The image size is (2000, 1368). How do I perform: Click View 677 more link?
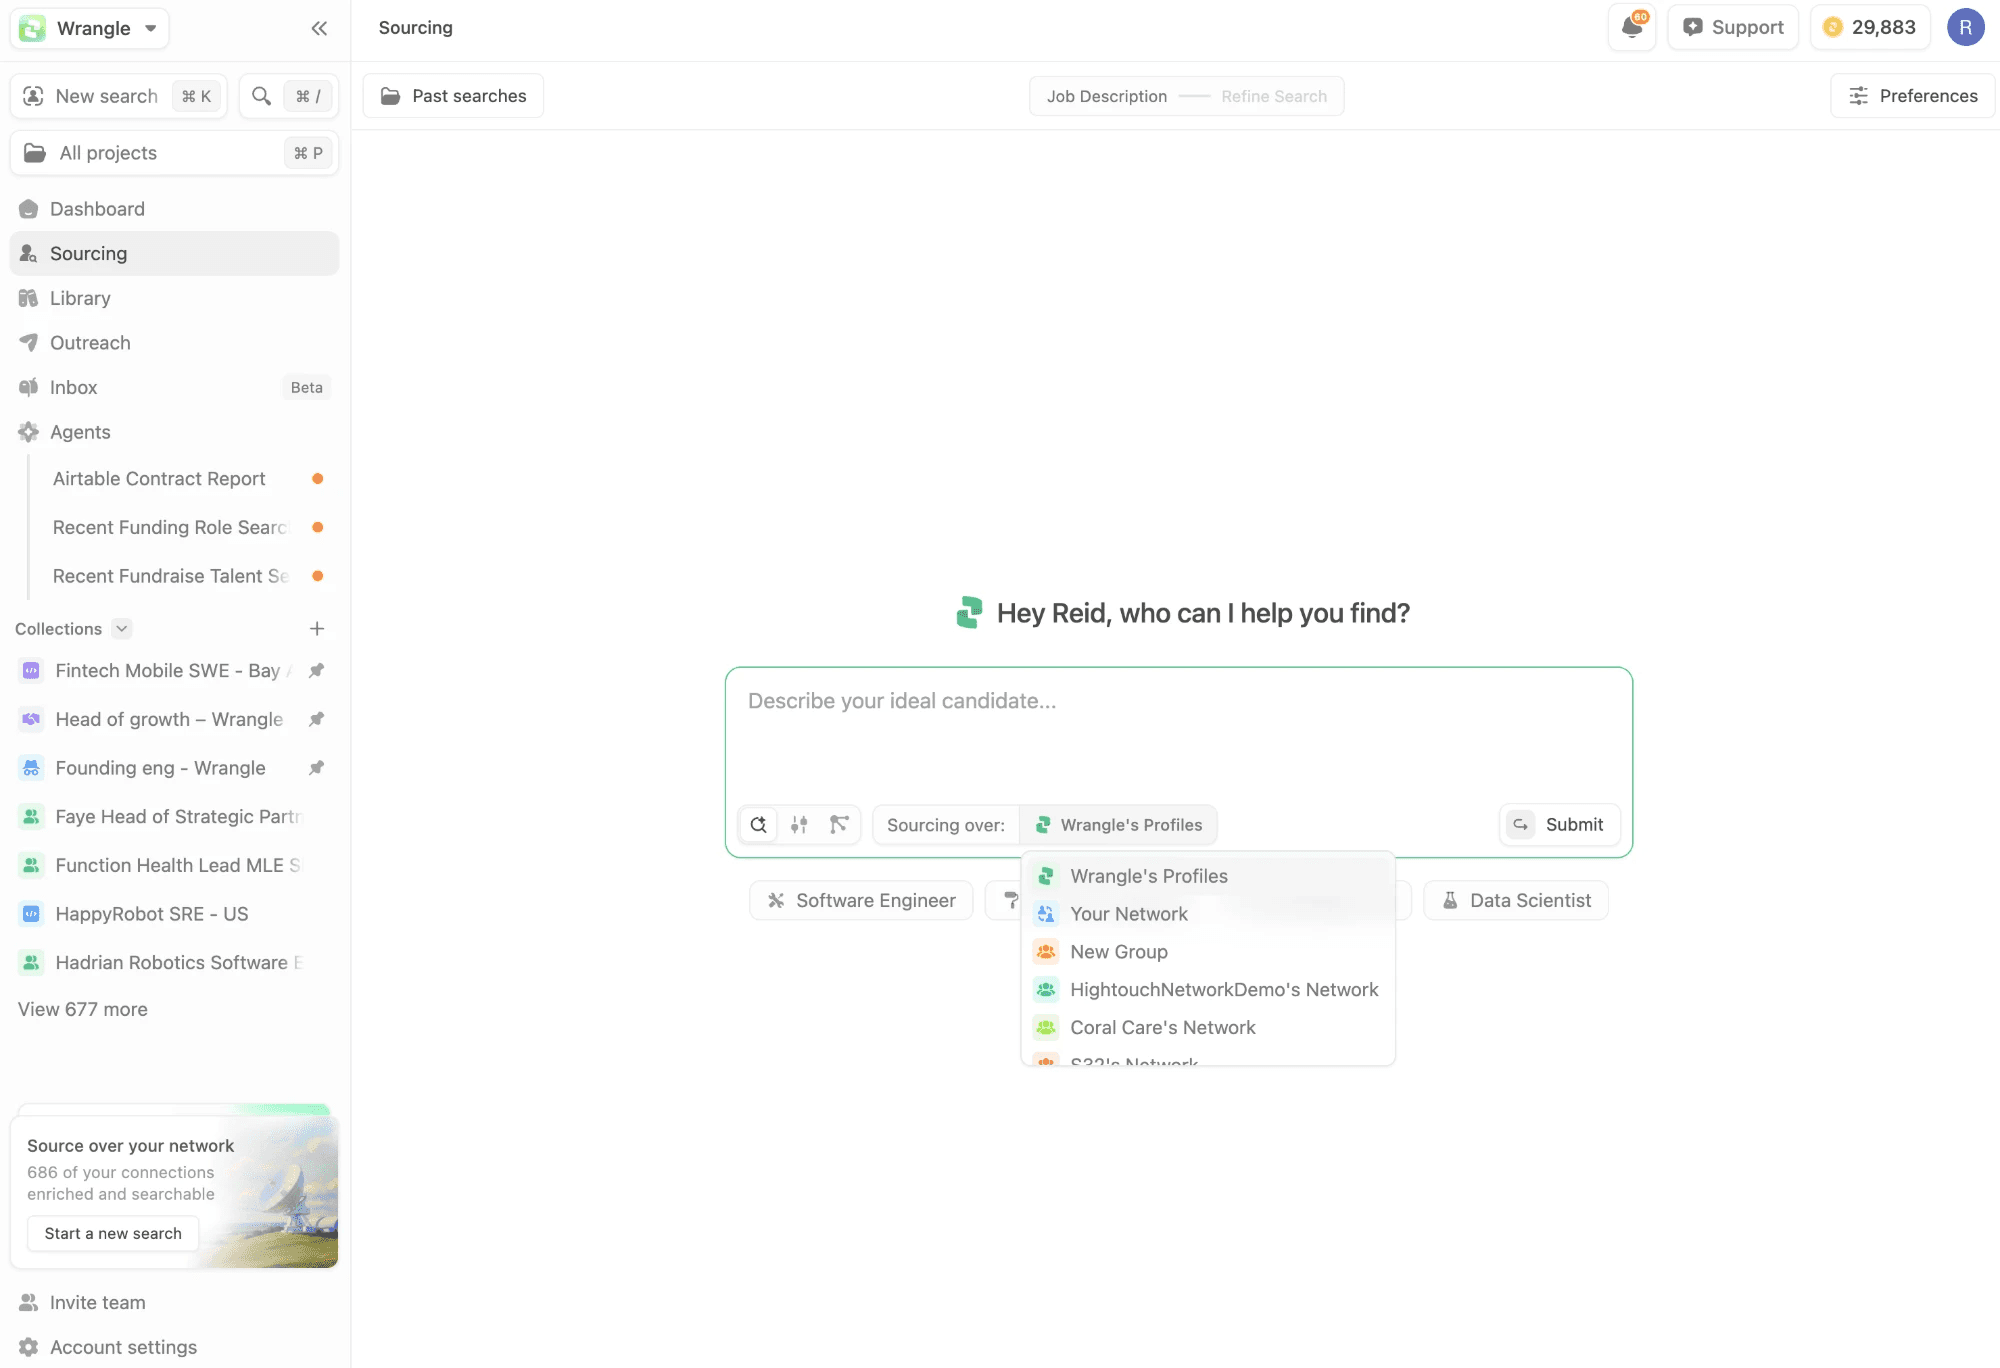click(83, 1010)
